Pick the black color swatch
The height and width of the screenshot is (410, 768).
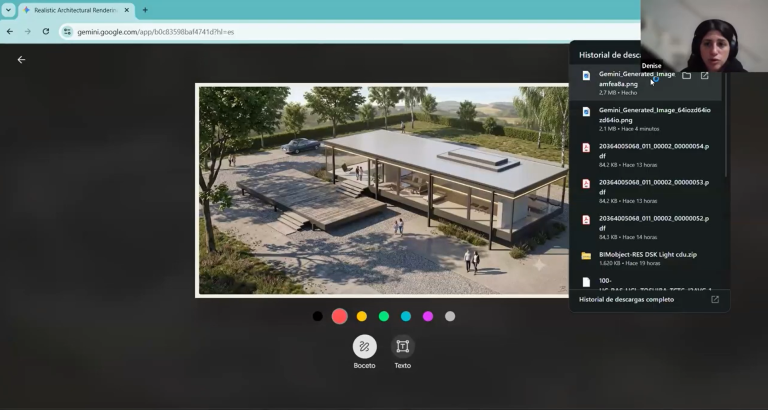(317, 316)
